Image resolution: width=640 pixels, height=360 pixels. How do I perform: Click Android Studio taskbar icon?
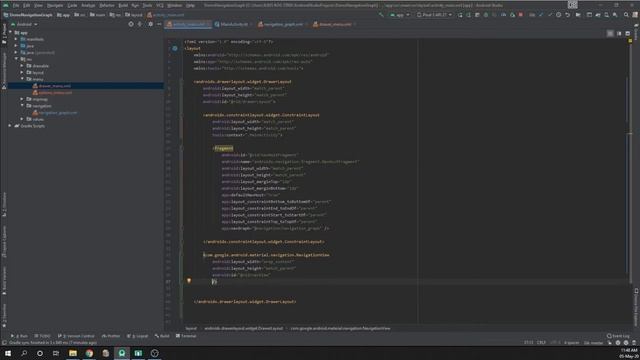(122, 353)
